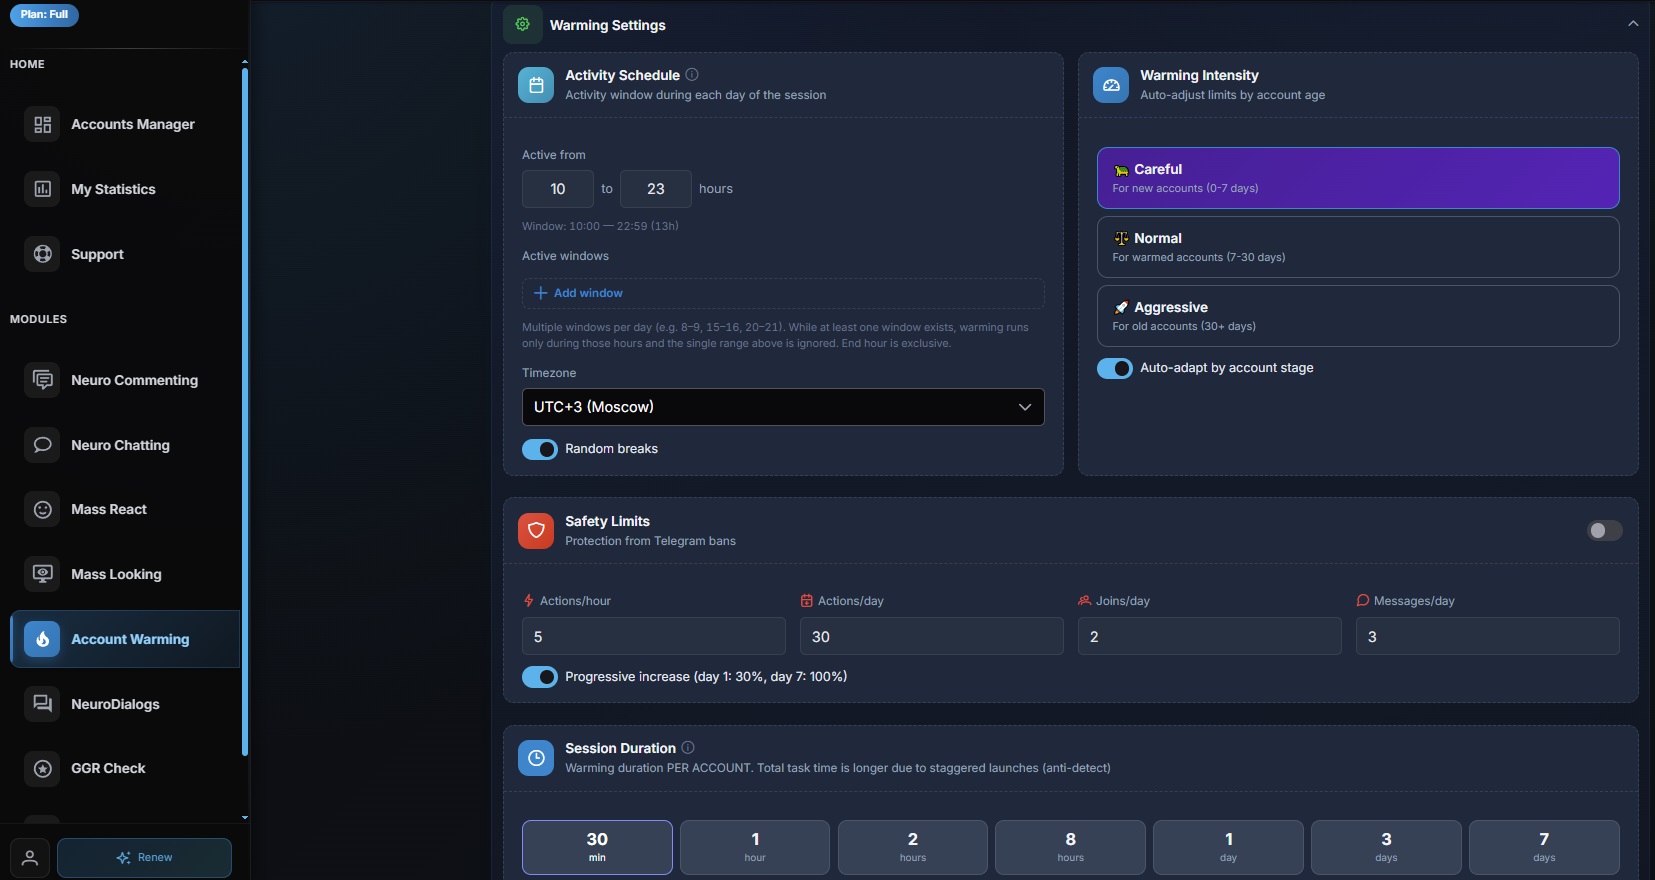The image size is (1655, 880).
Task: Click the sidebar vertical scrollbar
Action: pyautogui.click(x=244, y=410)
